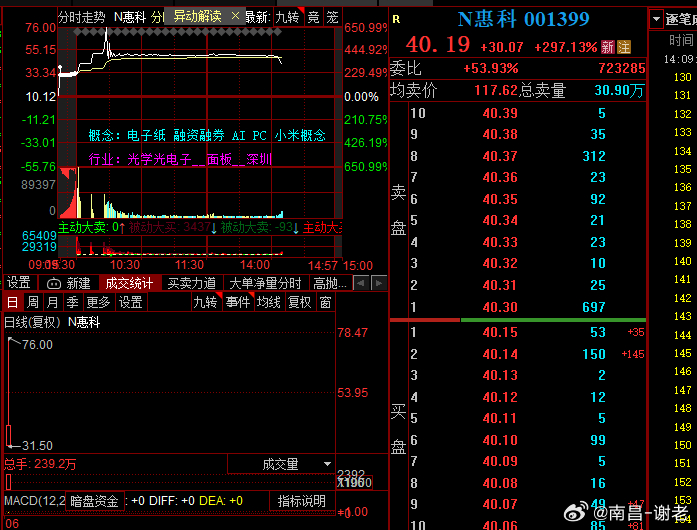
Task: Expand the 更多 period options
Action: point(98,303)
